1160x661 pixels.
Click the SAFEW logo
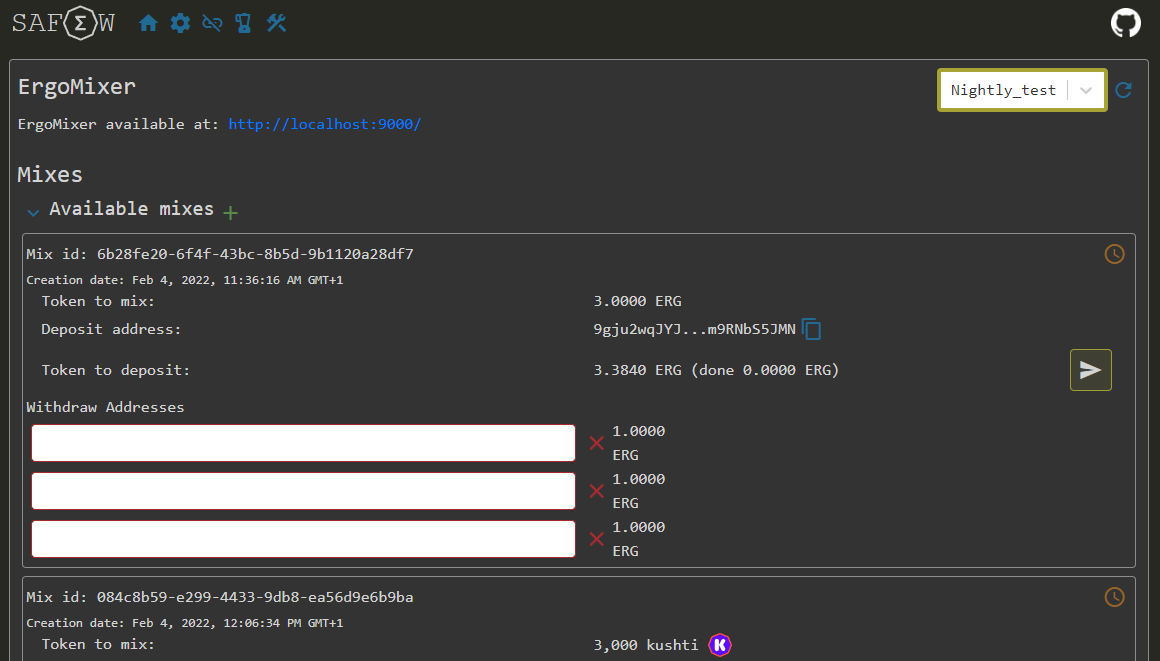tap(64, 23)
